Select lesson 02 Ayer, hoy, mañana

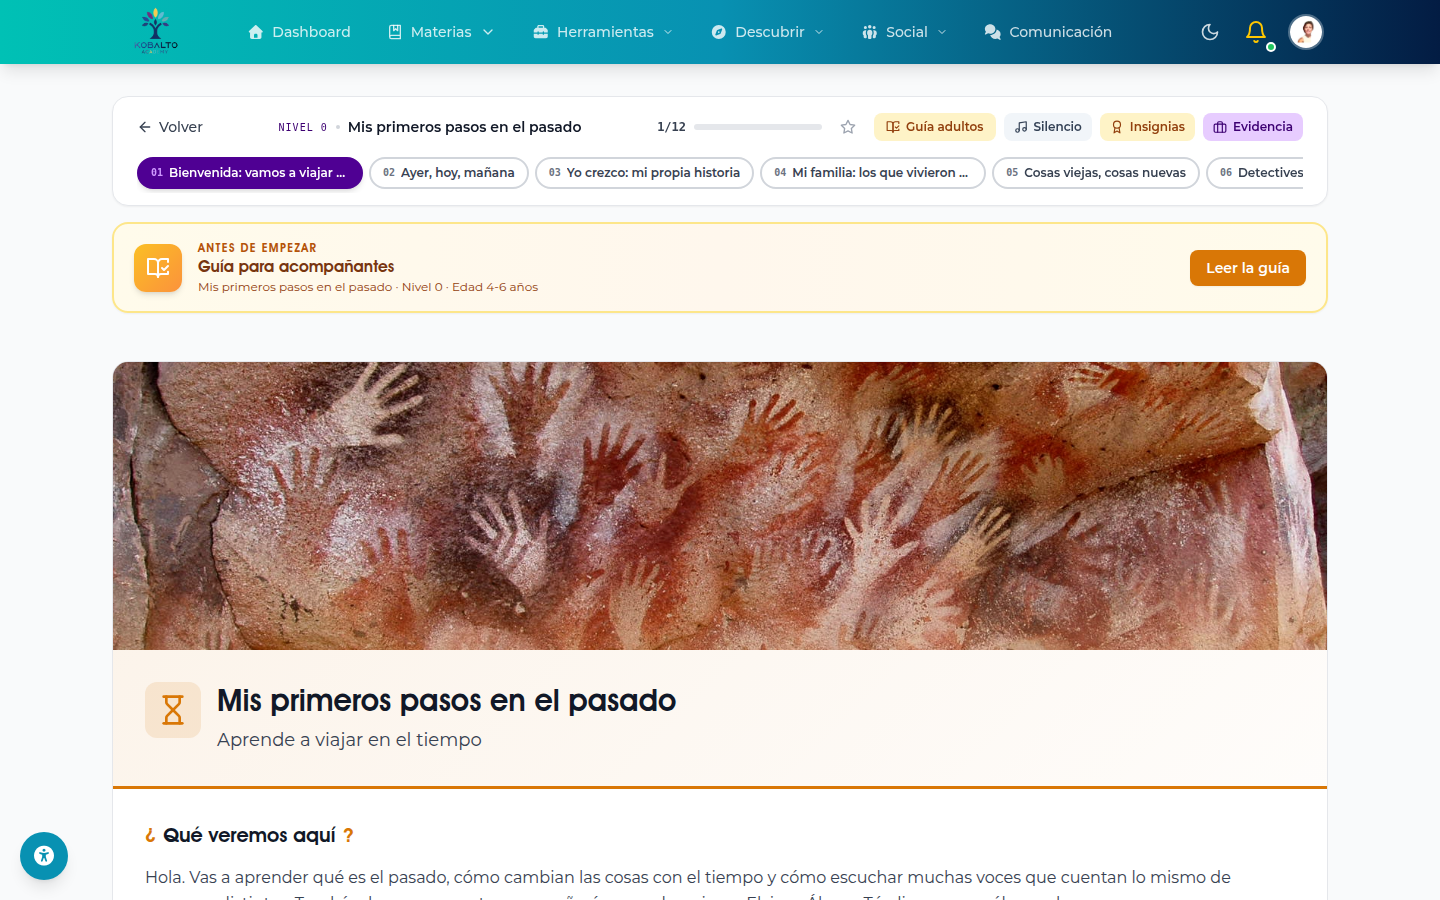(449, 173)
